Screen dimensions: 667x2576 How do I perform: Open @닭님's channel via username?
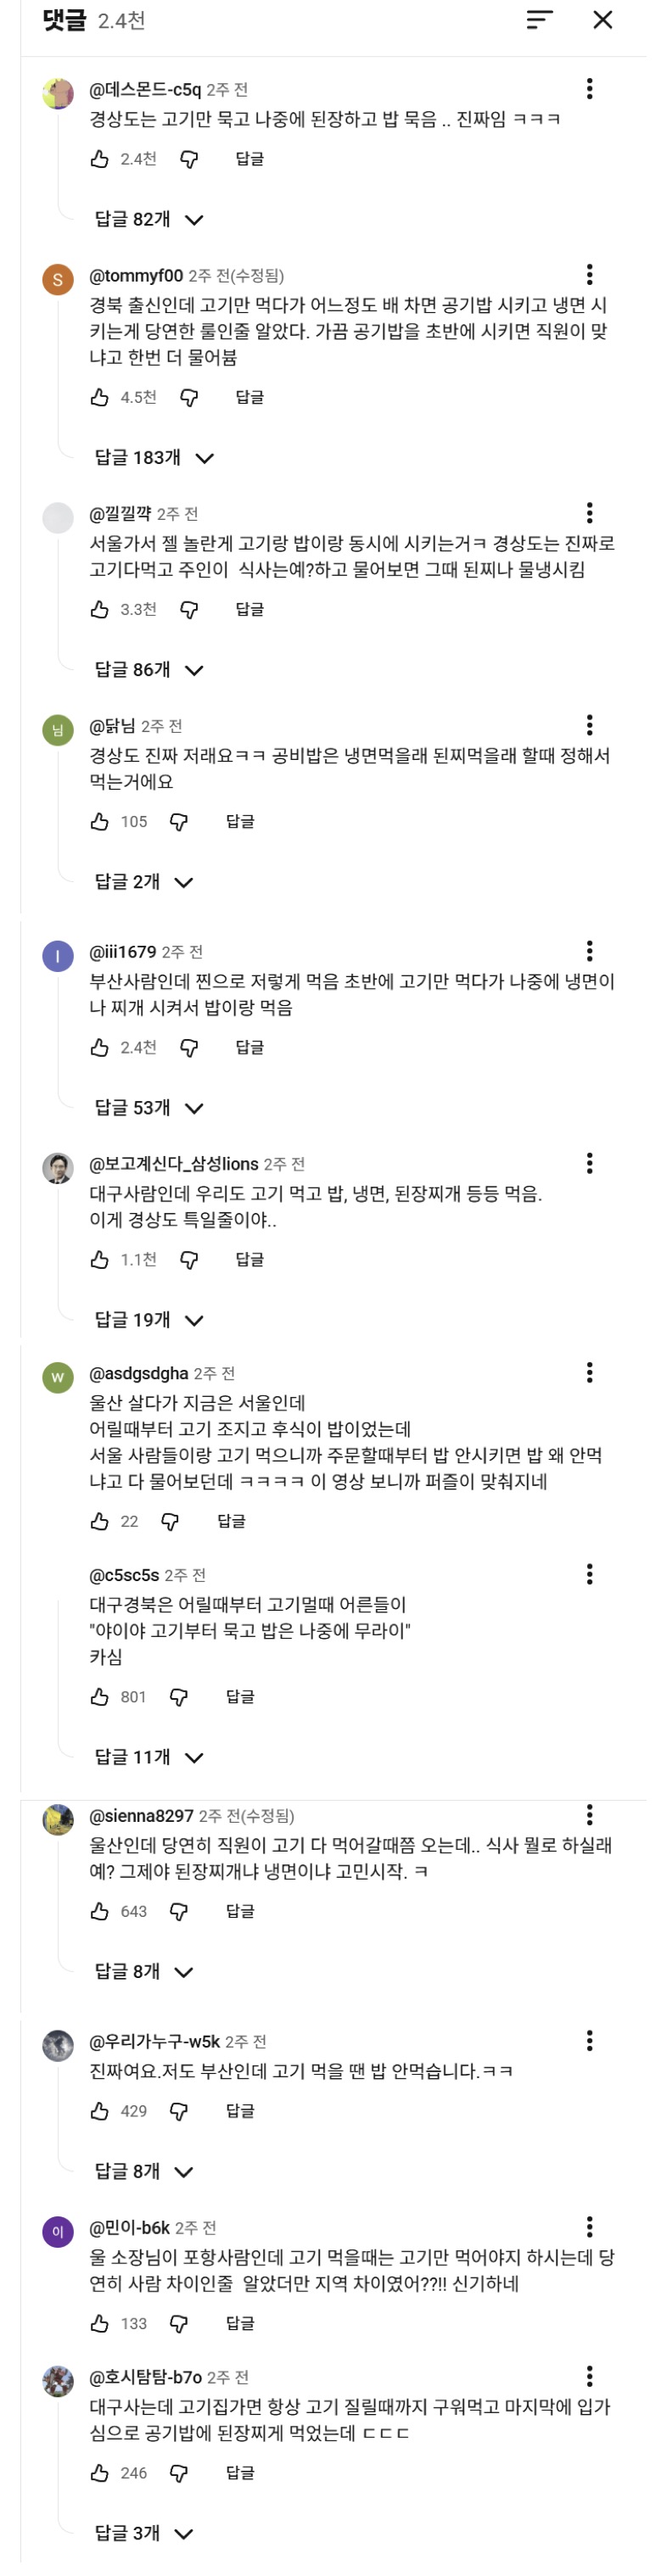pos(112,726)
